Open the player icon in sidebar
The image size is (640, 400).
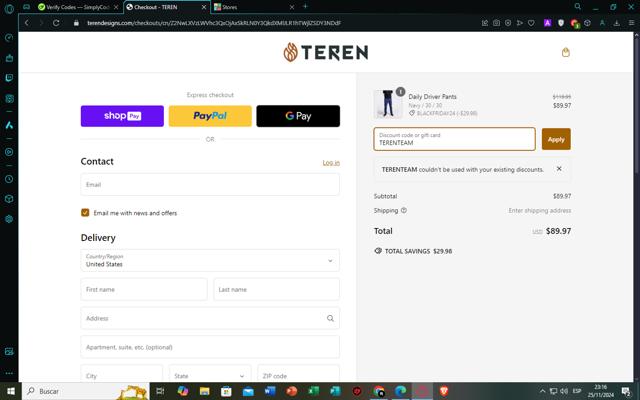[x=9, y=152]
